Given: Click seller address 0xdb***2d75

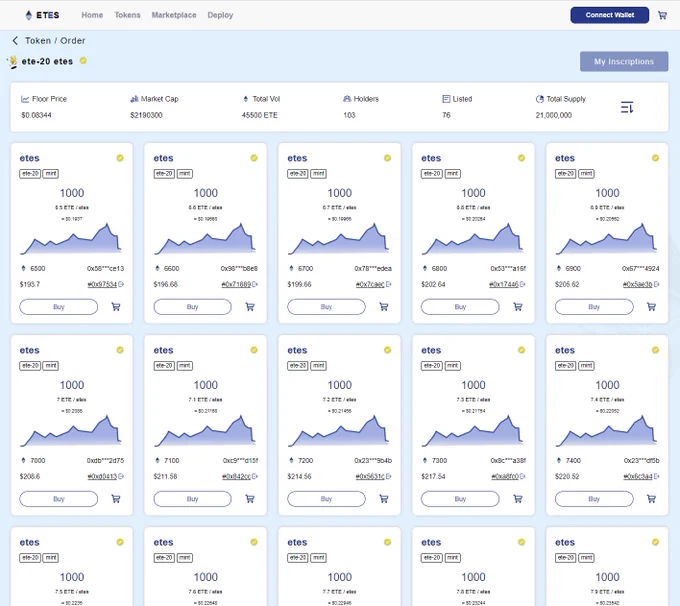Looking at the screenshot, I should pos(105,461).
